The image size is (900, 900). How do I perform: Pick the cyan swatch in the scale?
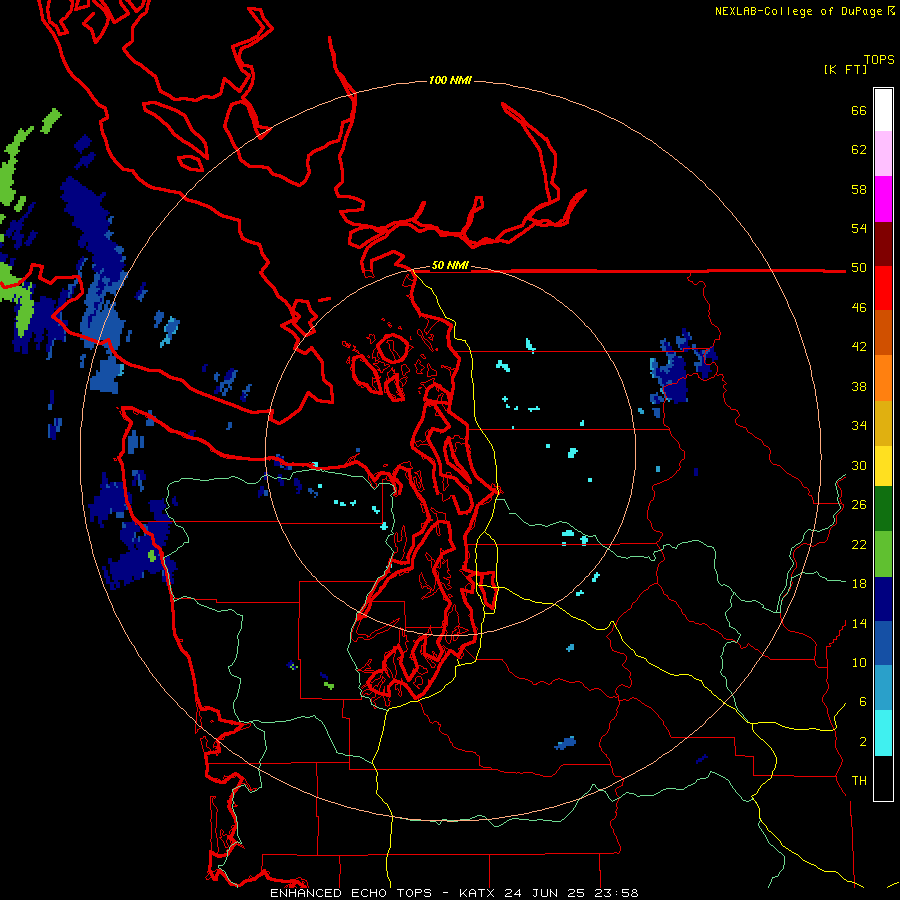(x=883, y=733)
